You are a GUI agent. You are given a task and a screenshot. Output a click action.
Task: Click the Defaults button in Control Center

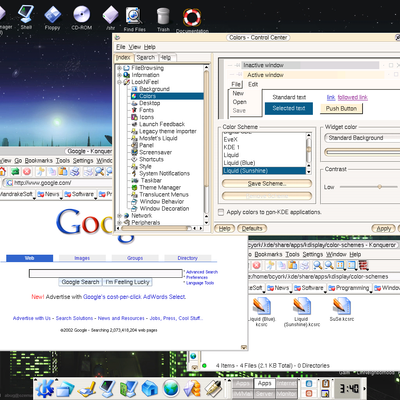click(x=252, y=229)
